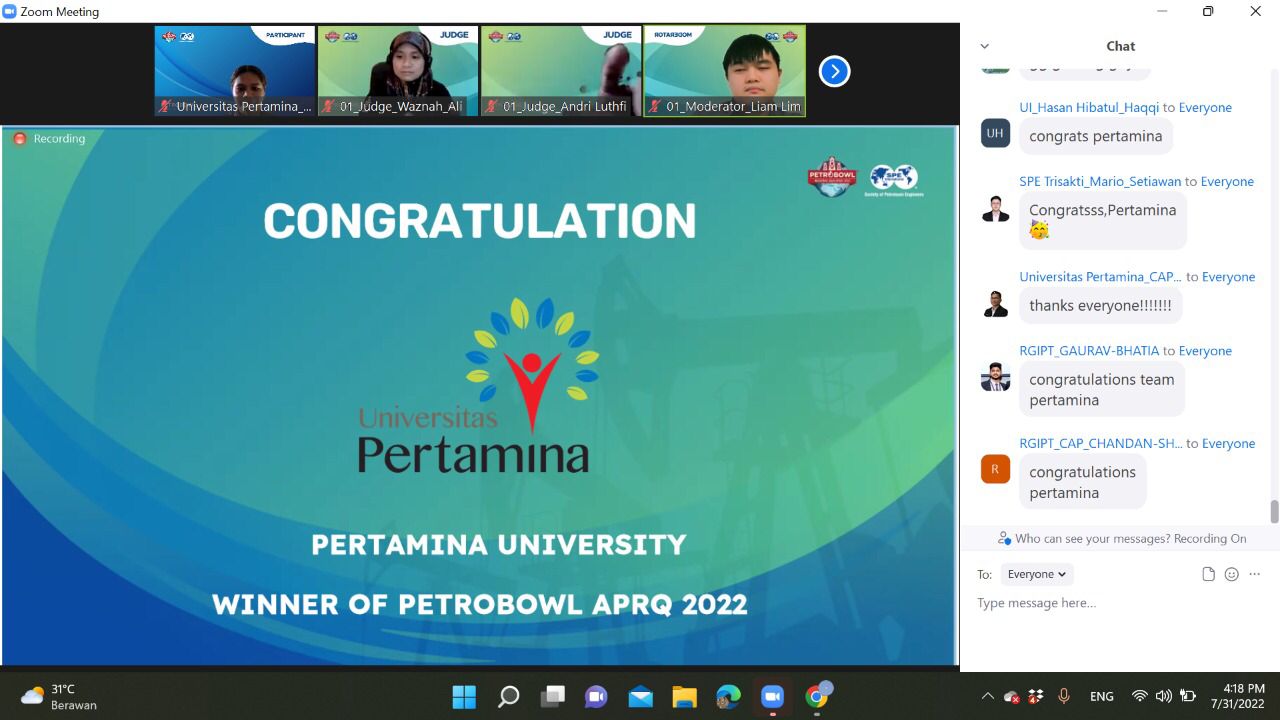Open the Windows Start menu

pos(464,696)
